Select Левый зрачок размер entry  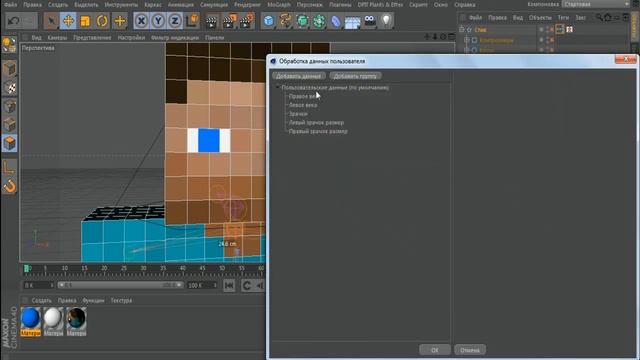[316, 122]
